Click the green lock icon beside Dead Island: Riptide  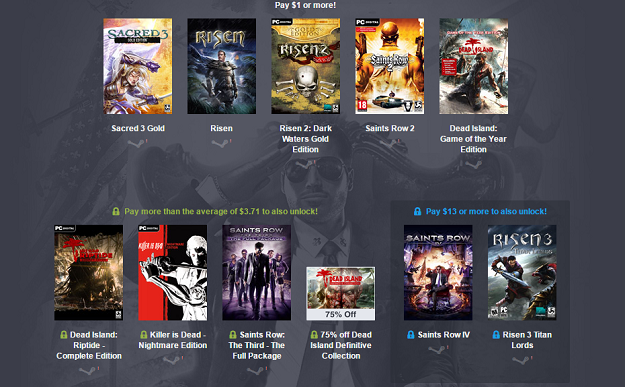click(64, 335)
